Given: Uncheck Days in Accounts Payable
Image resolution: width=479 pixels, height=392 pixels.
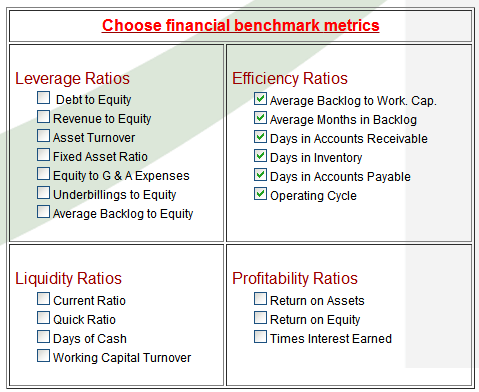Looking at the screenshot, I should coord(260,175).
